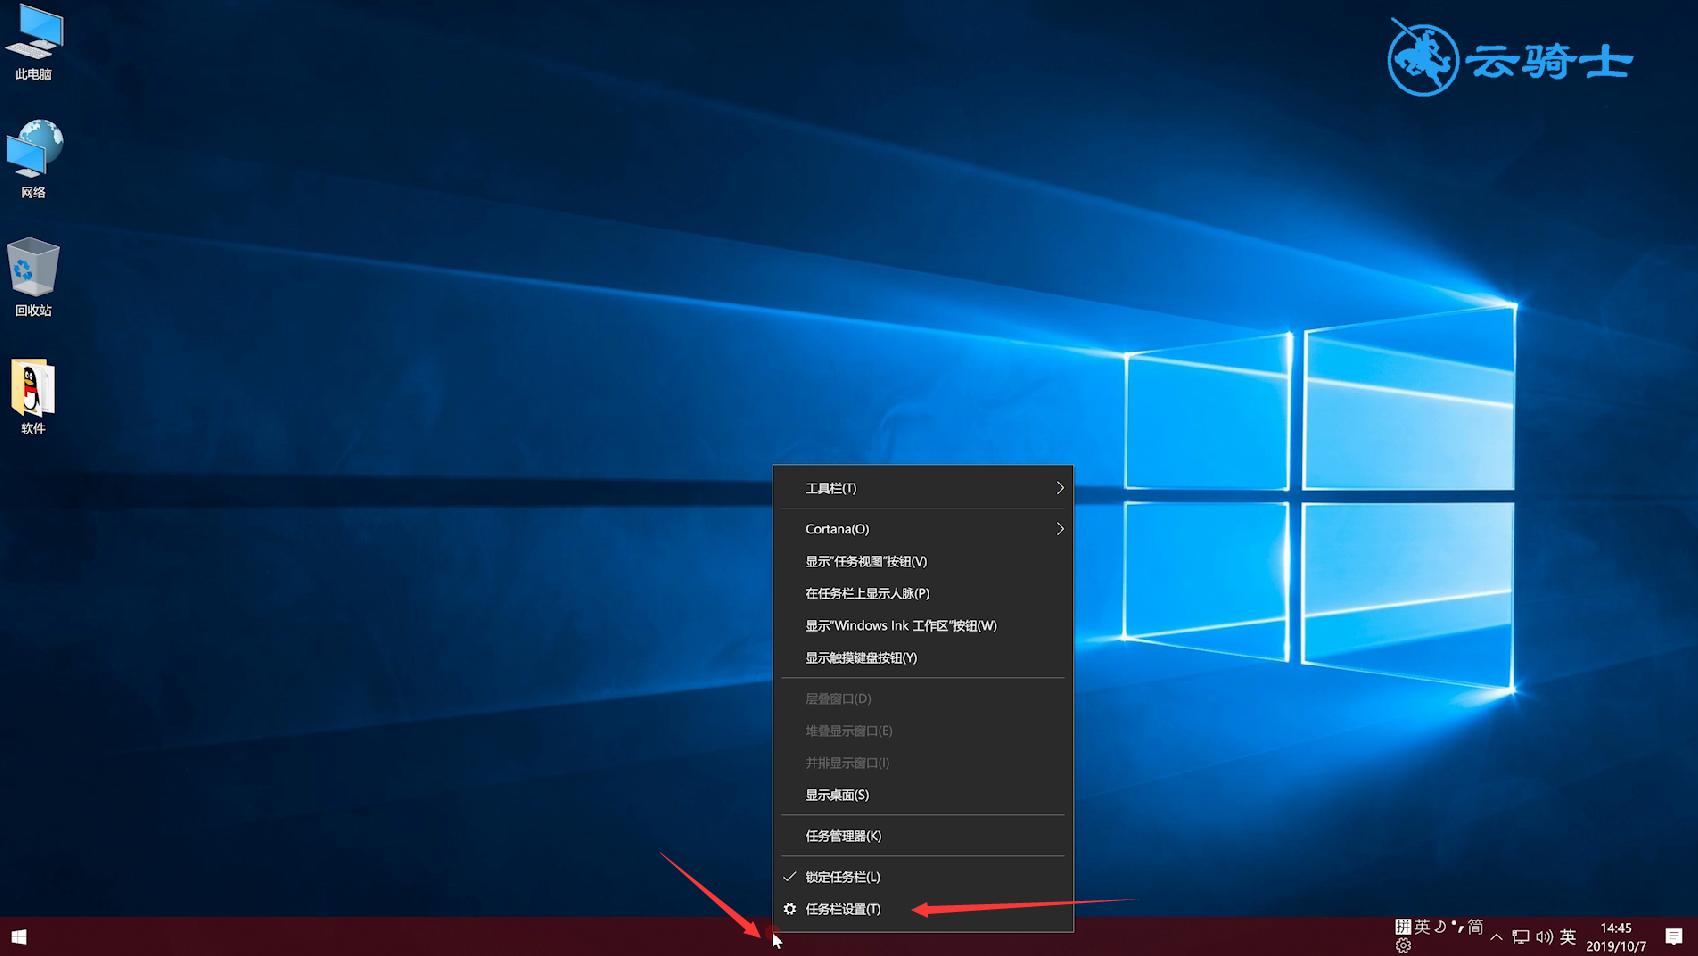Viewport: 1698px width, 956px height.
Task: Expand the 工具栏 submenu
Action: [920, 488]
